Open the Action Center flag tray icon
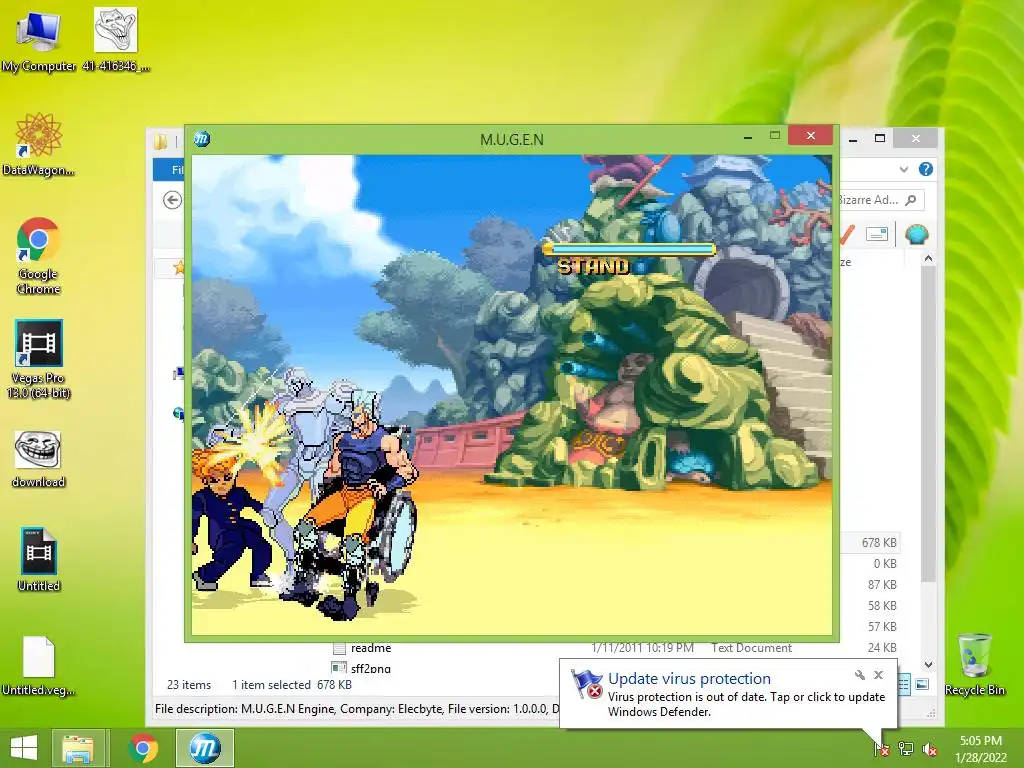This screenshot has width=1024, height=768. [x=882, y=748]
